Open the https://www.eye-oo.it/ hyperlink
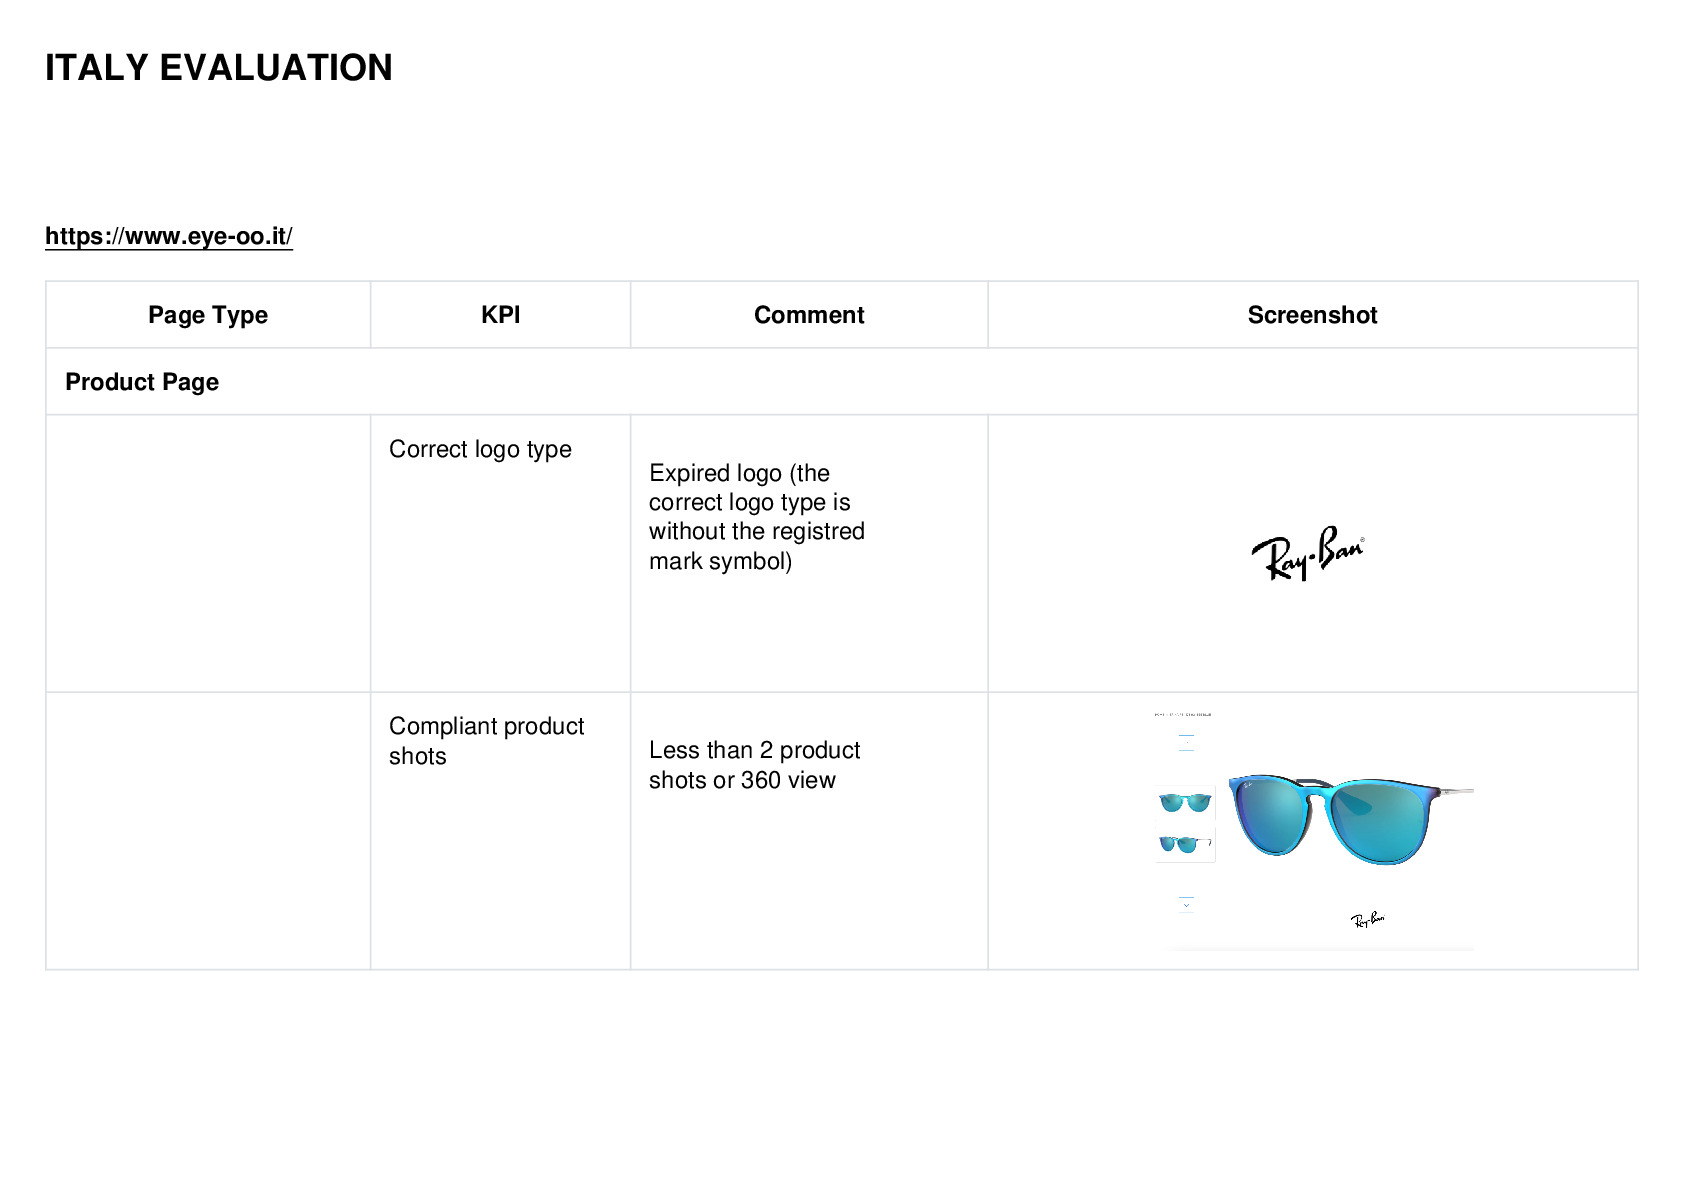1684x1191 pixels. pyautogui.click(x=168, y=236)
